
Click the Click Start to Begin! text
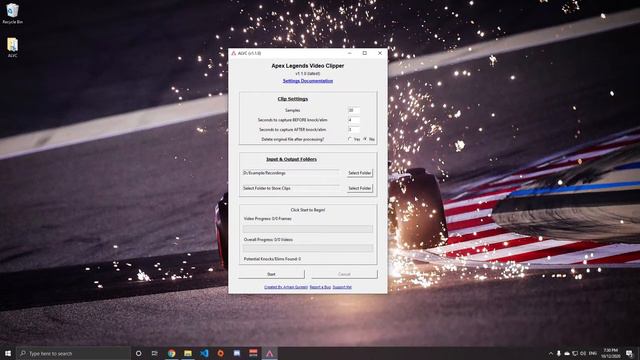[x=308, y=210]
